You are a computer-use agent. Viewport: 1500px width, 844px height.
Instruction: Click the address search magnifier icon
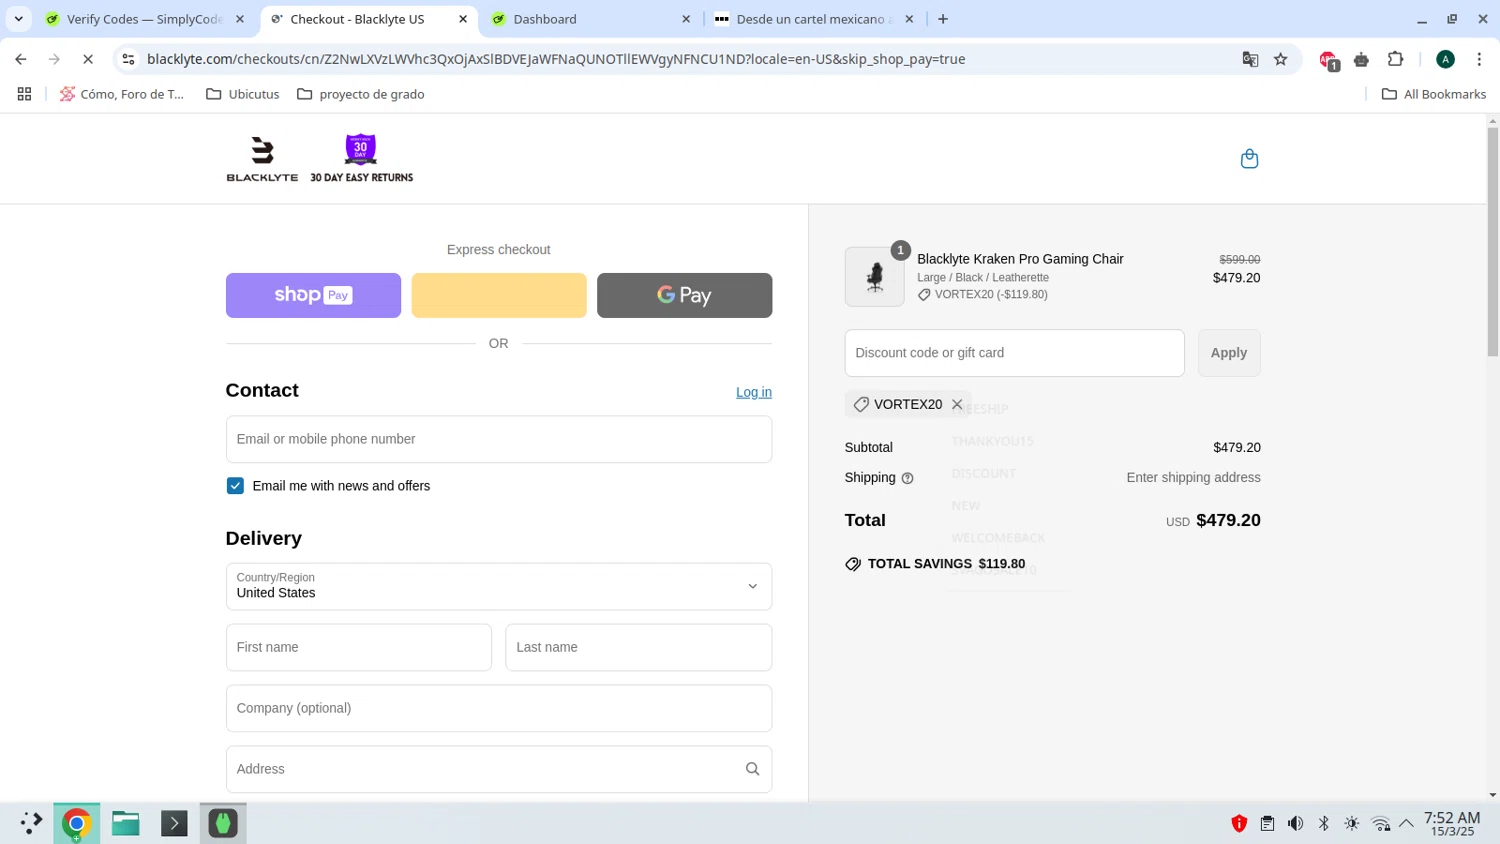pos(752,769)
